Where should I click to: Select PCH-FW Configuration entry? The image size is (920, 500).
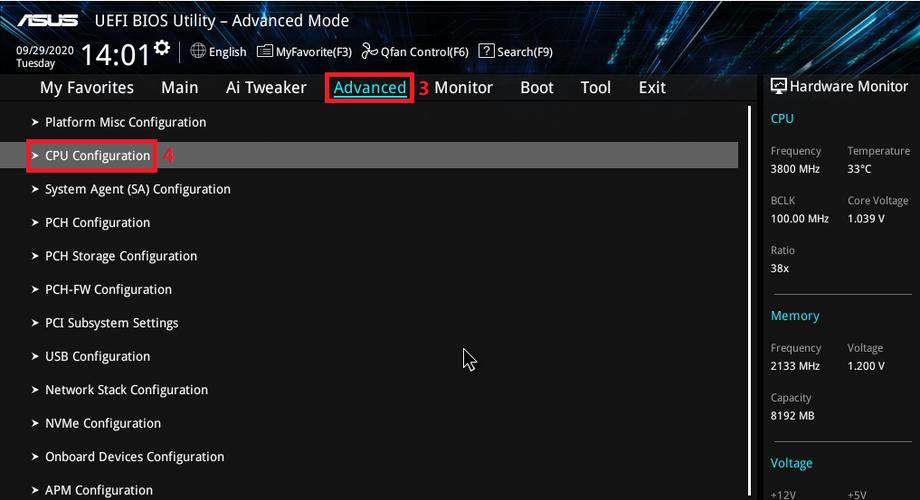[109, 289]
